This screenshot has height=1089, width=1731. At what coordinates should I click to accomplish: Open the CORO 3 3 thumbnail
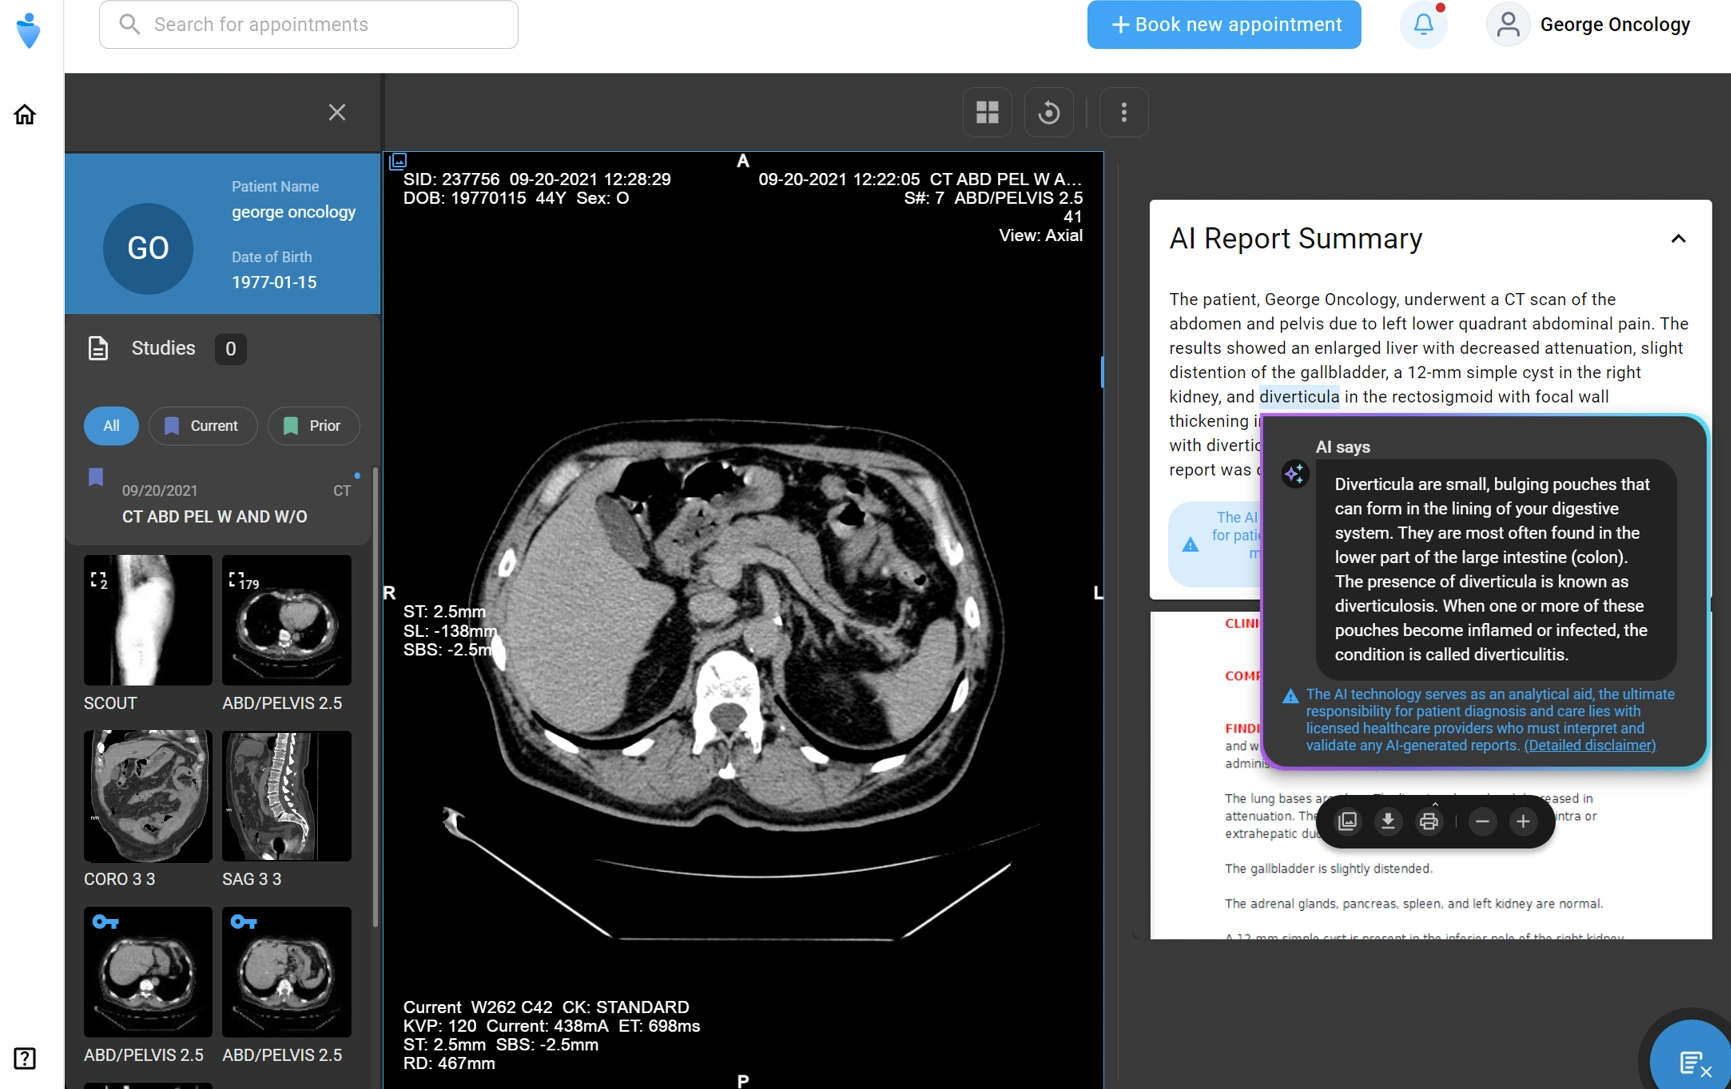(148, 796)
